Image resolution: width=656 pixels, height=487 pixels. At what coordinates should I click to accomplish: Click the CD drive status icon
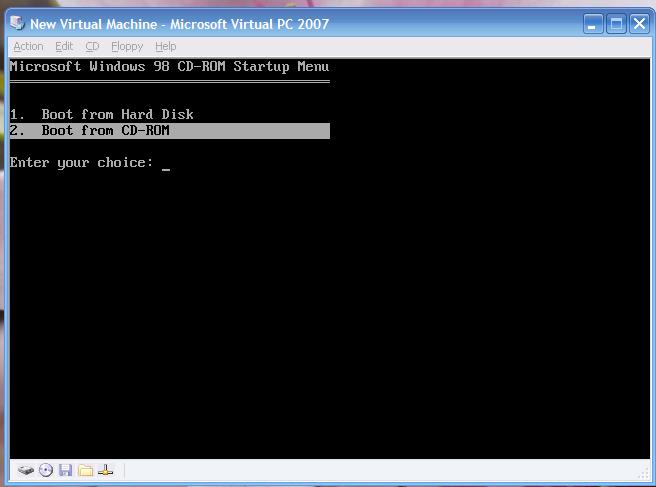tap(46, 470)
